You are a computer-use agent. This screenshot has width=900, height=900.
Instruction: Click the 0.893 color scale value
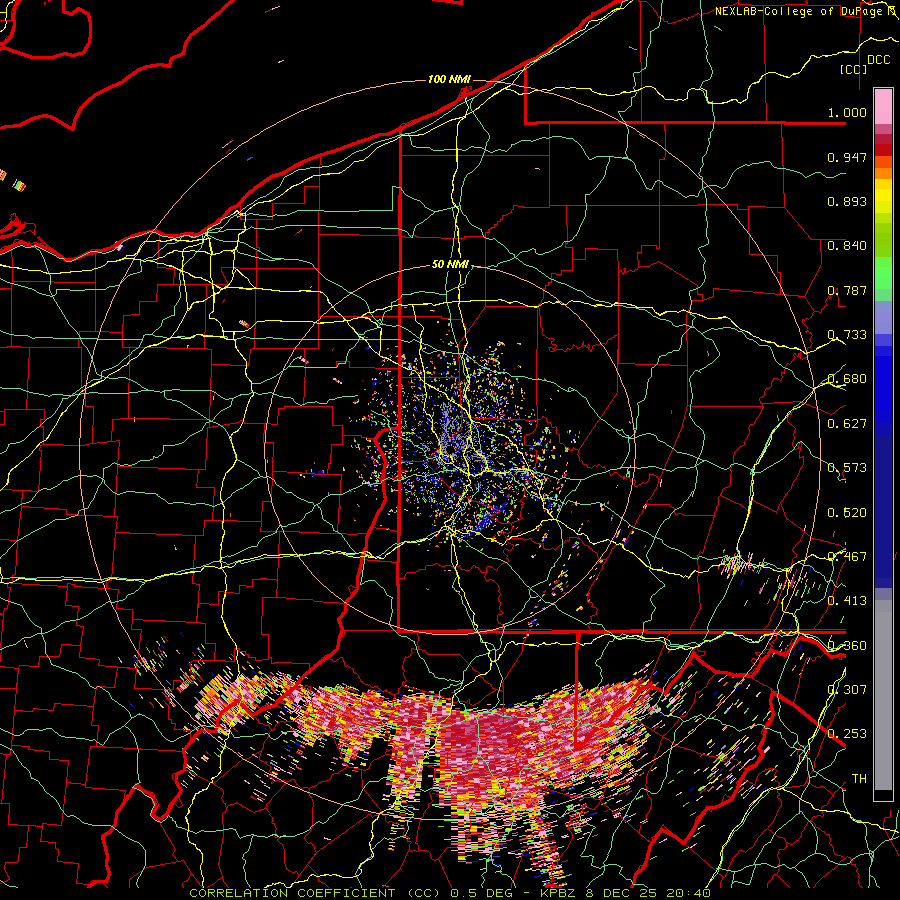point(847,201)
